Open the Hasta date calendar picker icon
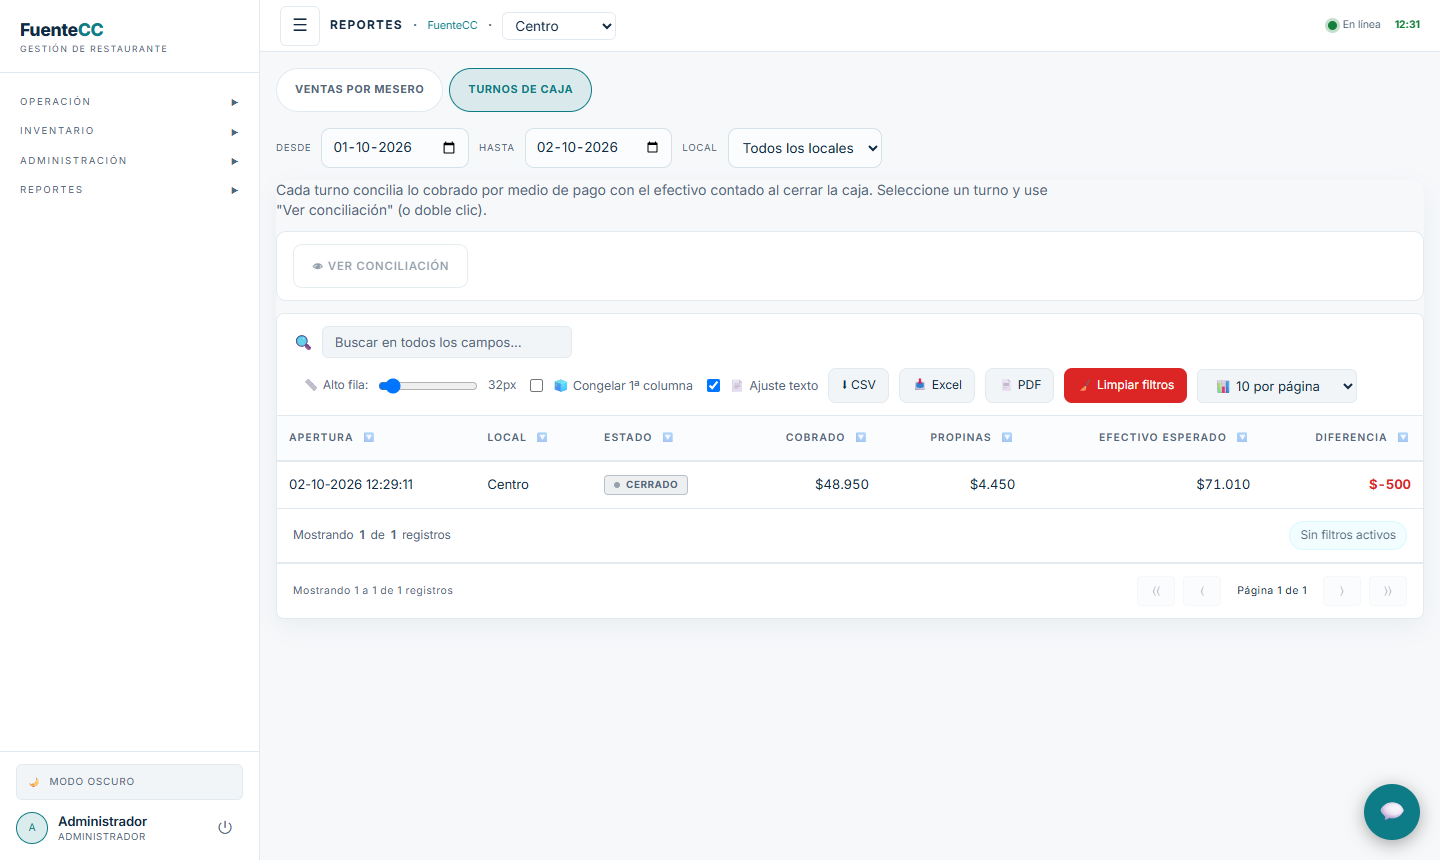Screen dimensions: 1440x860 click(x=653, y=148)
